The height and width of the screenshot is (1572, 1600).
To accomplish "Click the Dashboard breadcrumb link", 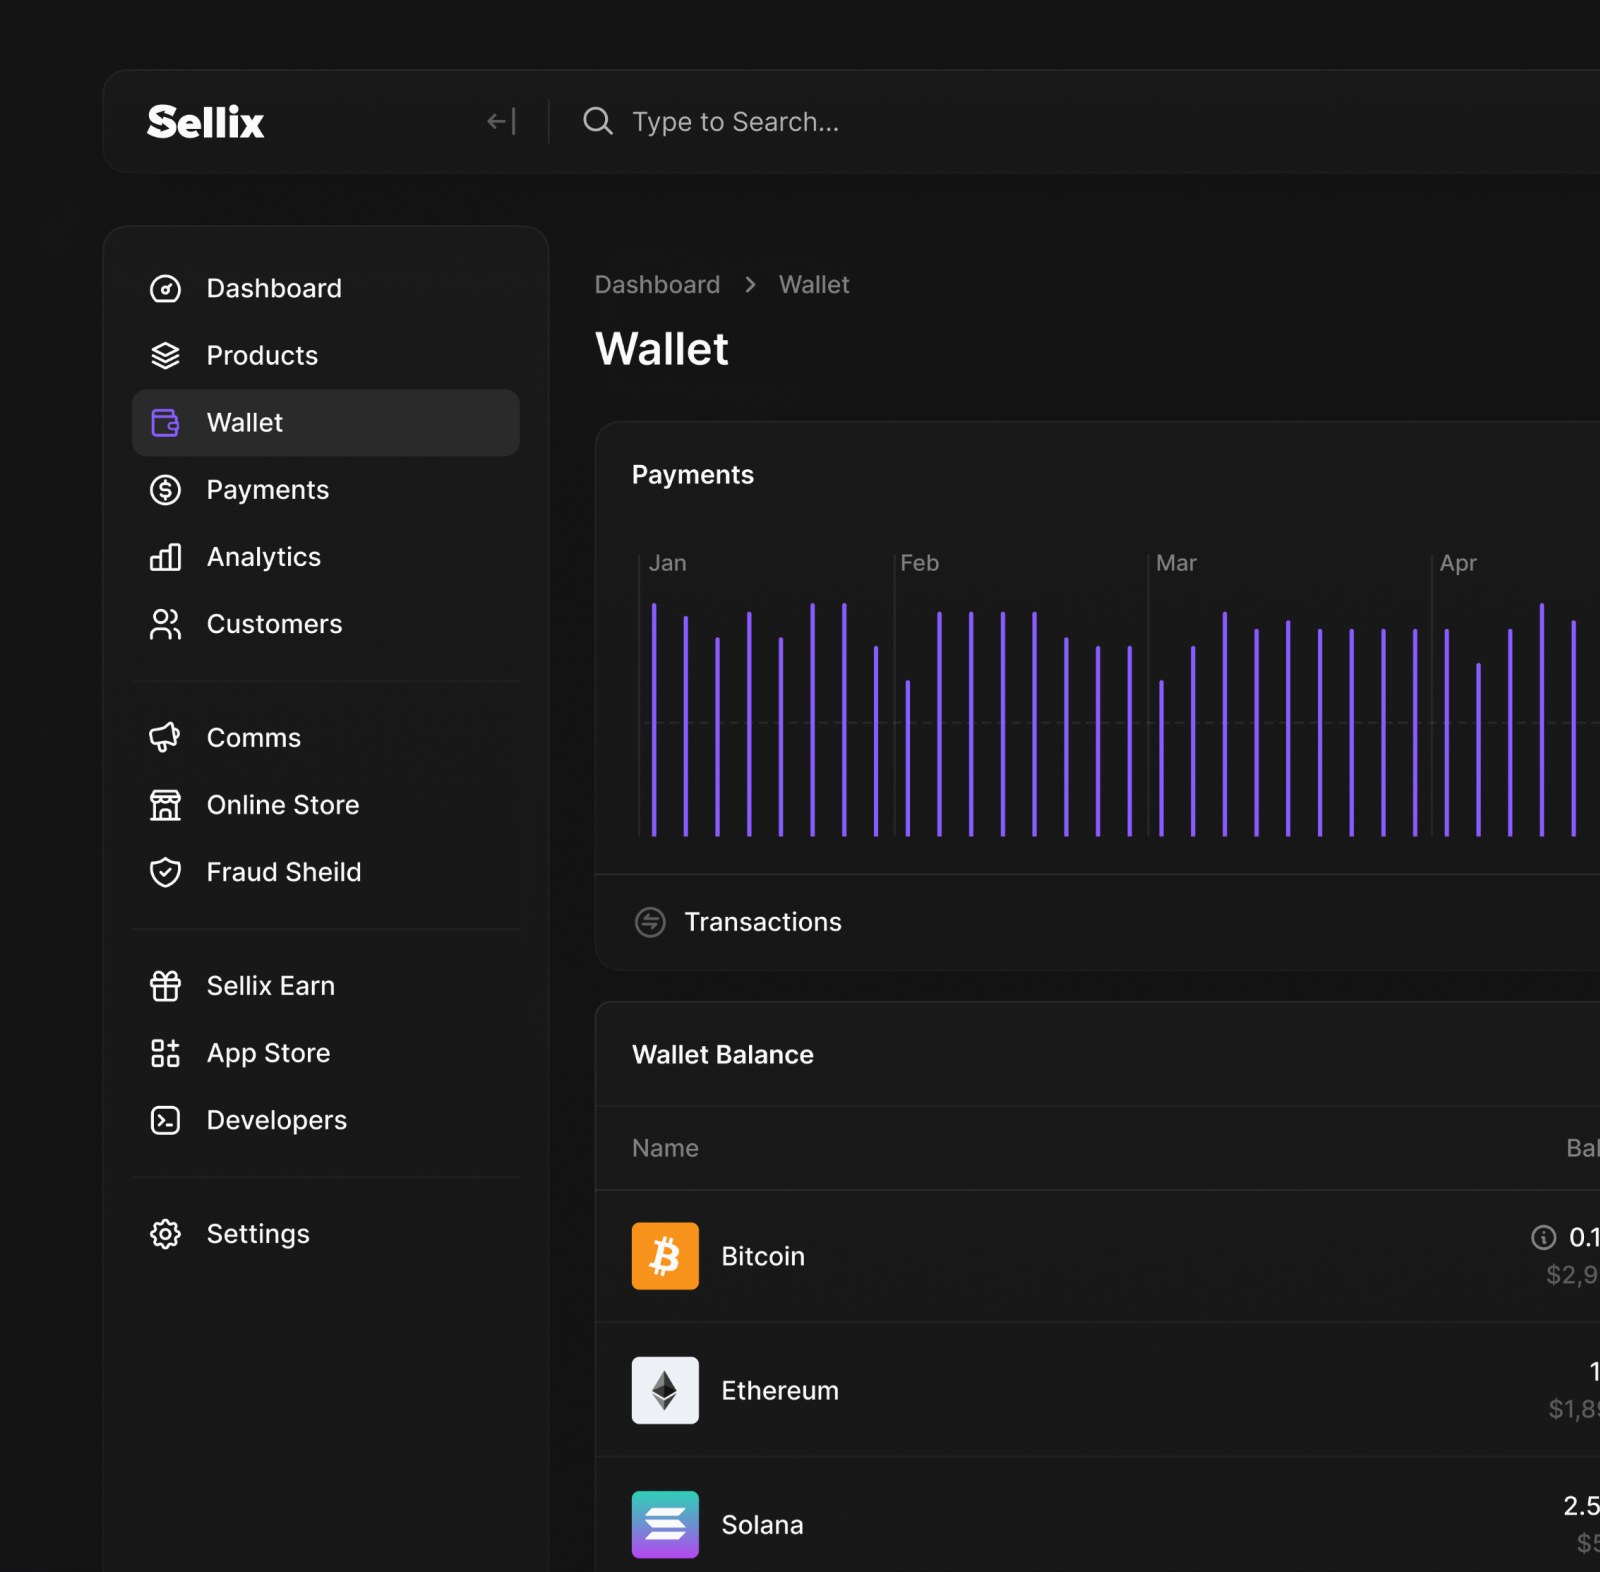I will pyautogui.click(x=657, y=285).
